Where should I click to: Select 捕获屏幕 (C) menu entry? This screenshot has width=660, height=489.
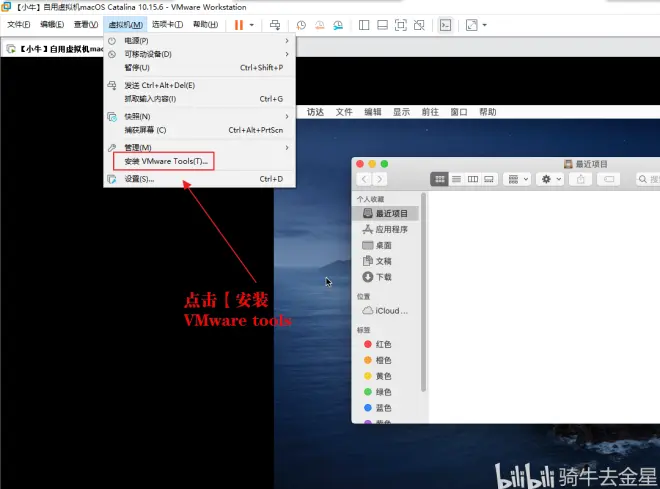click(x=200, y=130)
